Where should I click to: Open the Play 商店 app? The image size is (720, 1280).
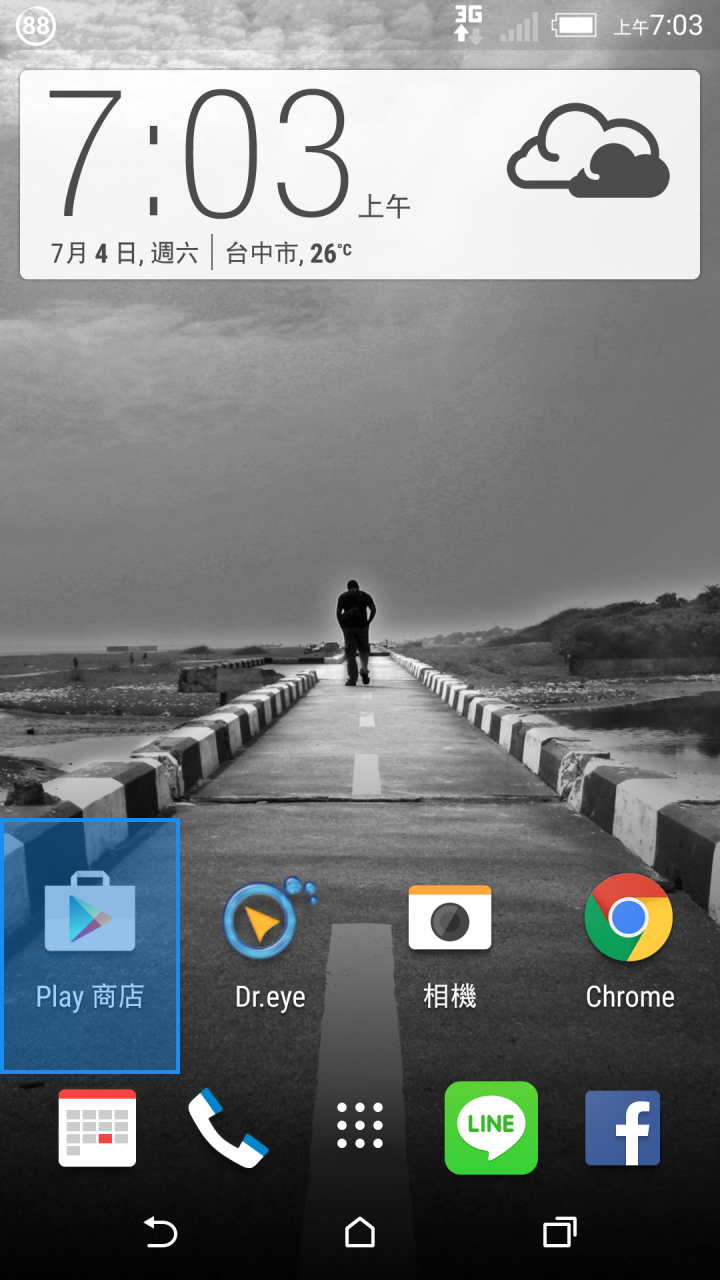point(90,945)
